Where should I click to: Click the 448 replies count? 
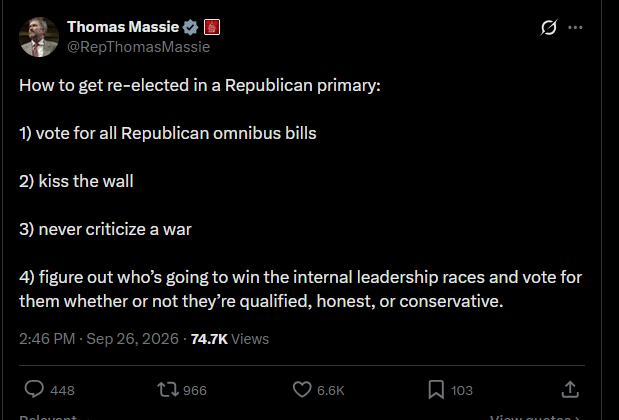coord(62,390)
